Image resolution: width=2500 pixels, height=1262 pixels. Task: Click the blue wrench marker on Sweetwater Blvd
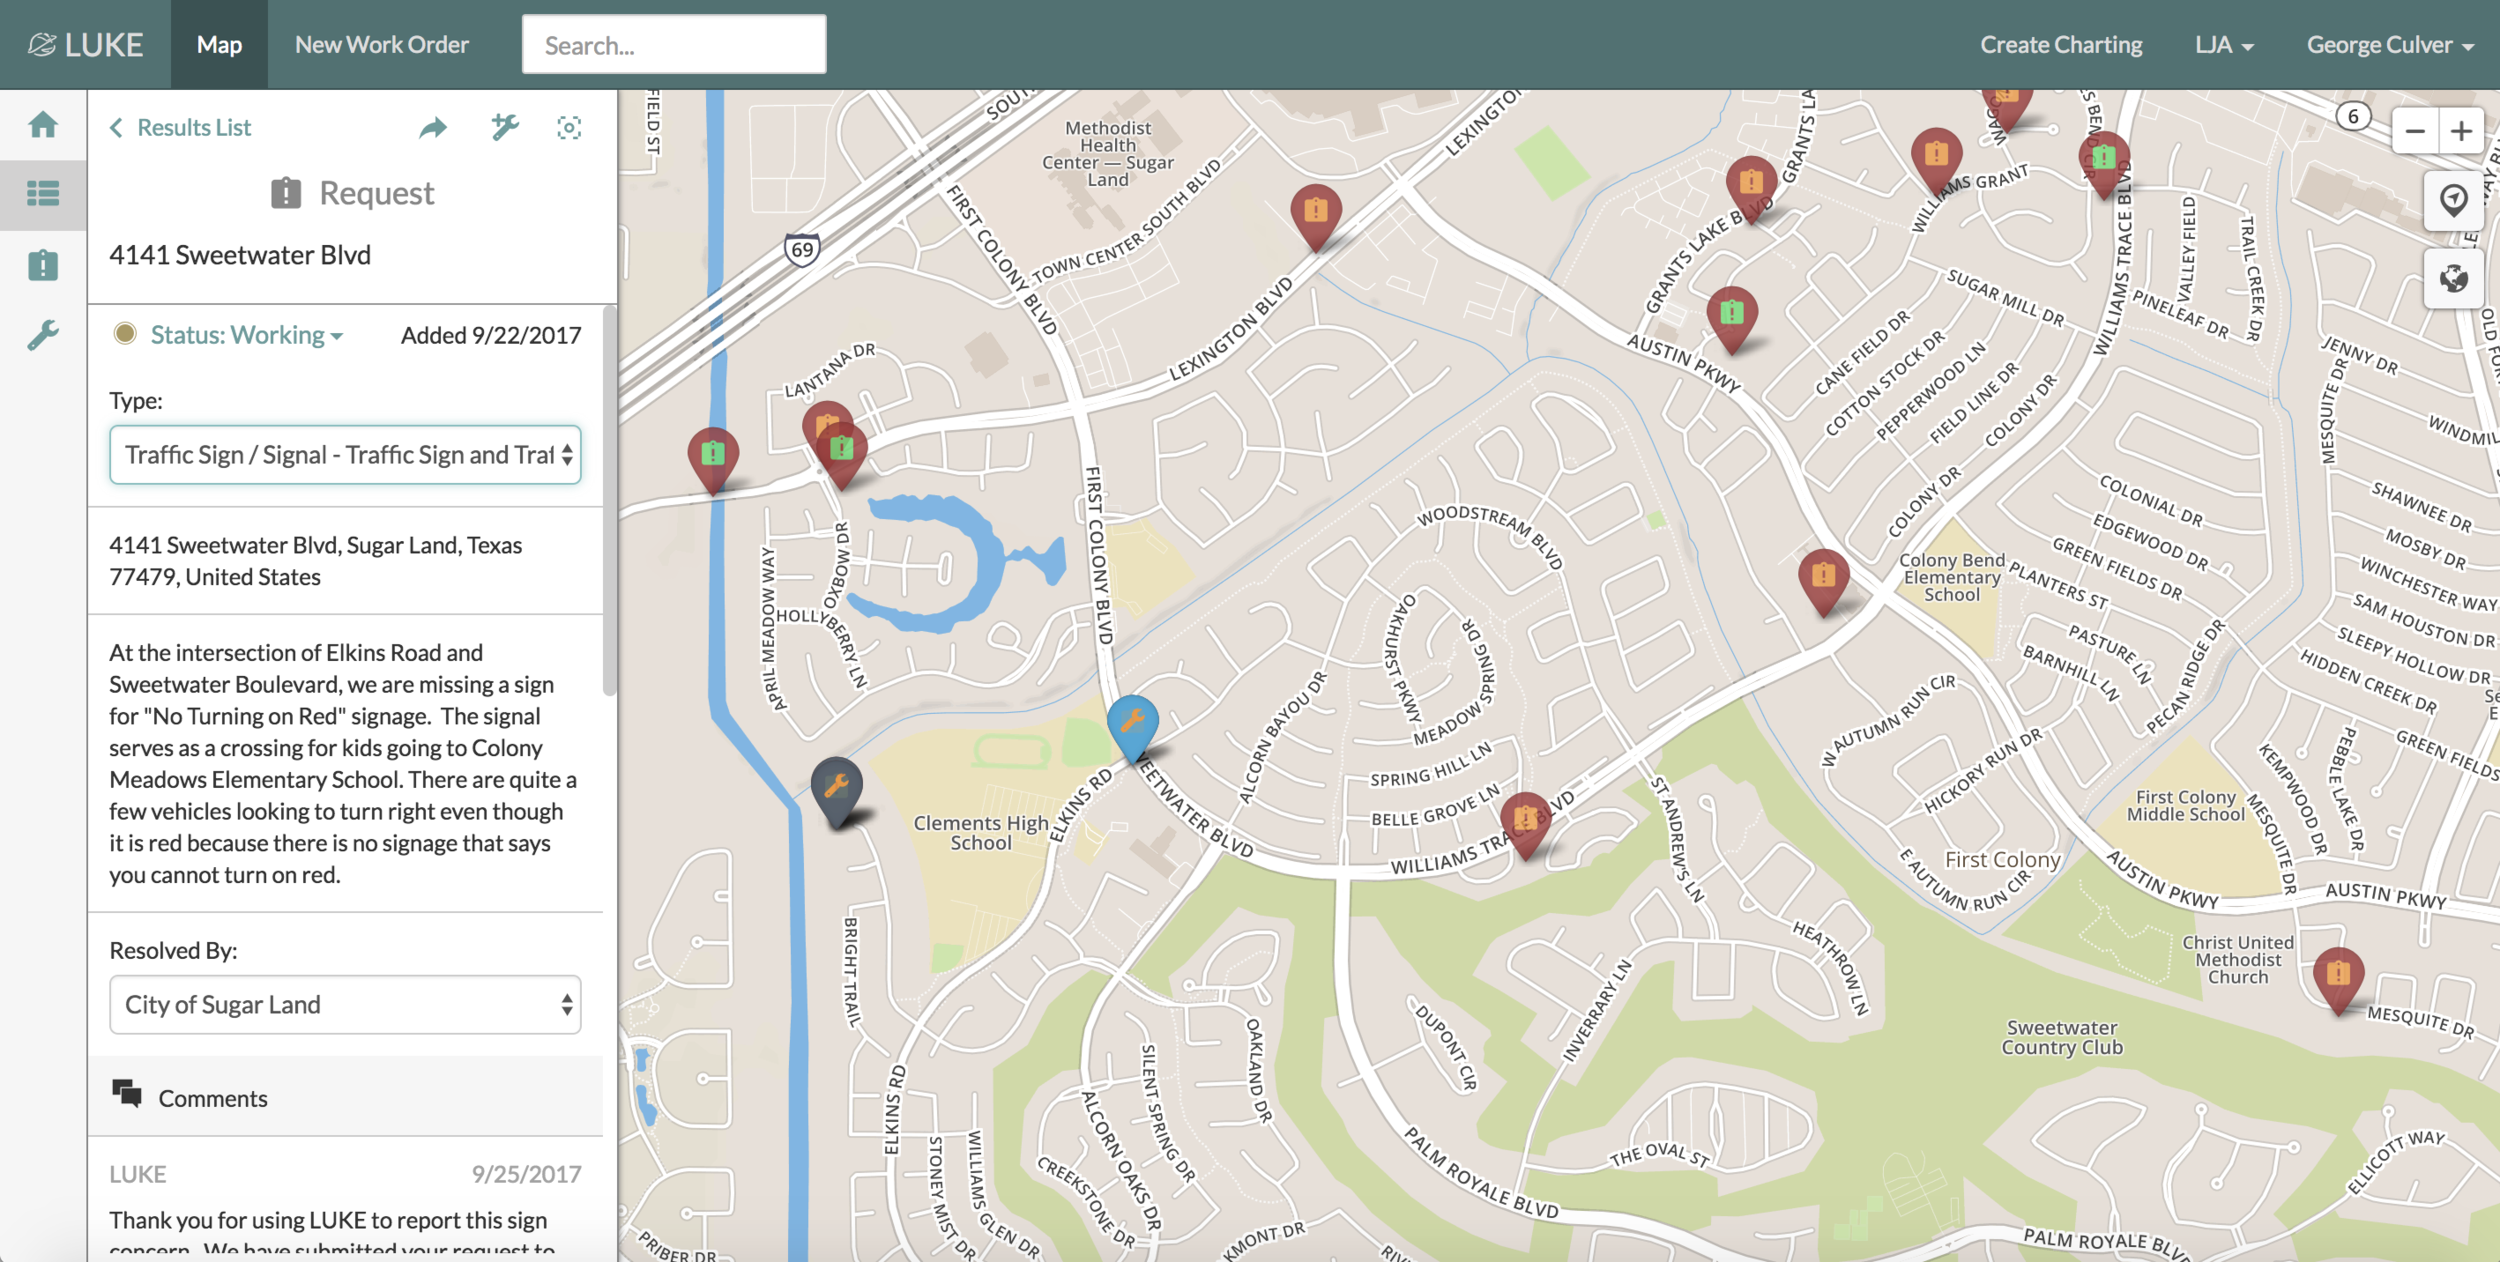[x=1132, y=723]
